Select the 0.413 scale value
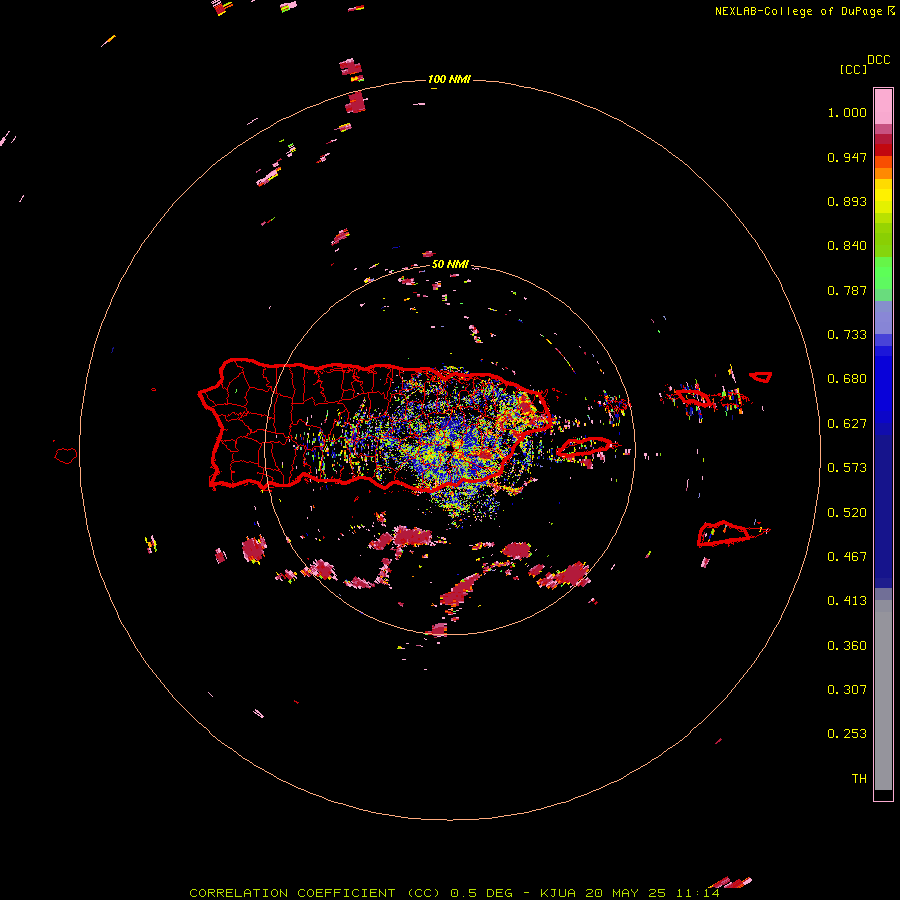 click(x=847, y=601)
